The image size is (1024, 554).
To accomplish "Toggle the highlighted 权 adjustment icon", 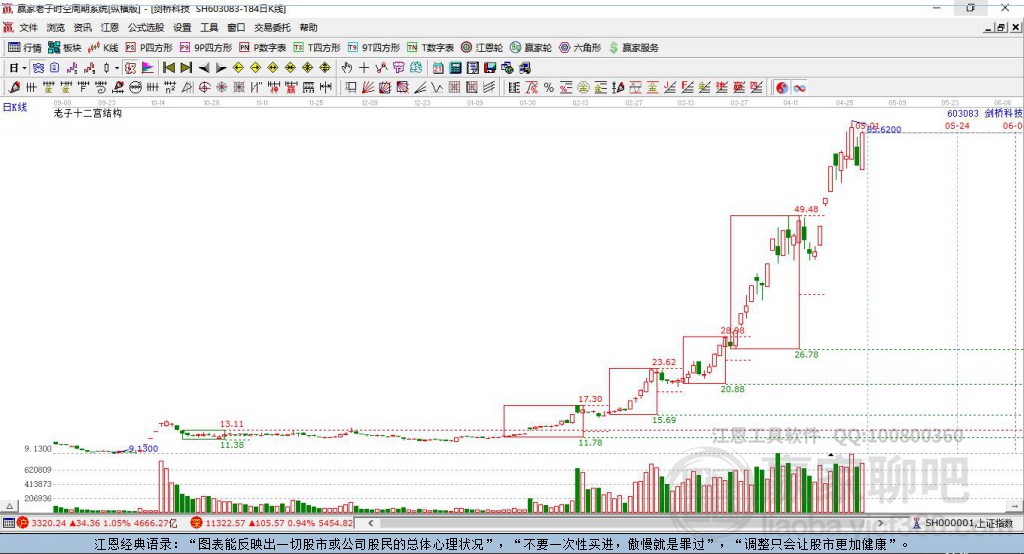I will pyautogui.click(x=131, y=68).
